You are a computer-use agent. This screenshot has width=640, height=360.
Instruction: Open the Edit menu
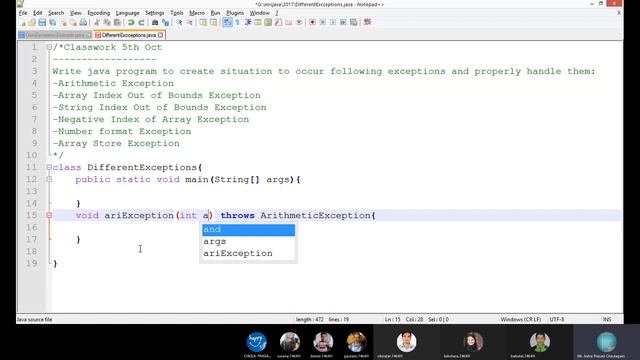pos(38,13)
